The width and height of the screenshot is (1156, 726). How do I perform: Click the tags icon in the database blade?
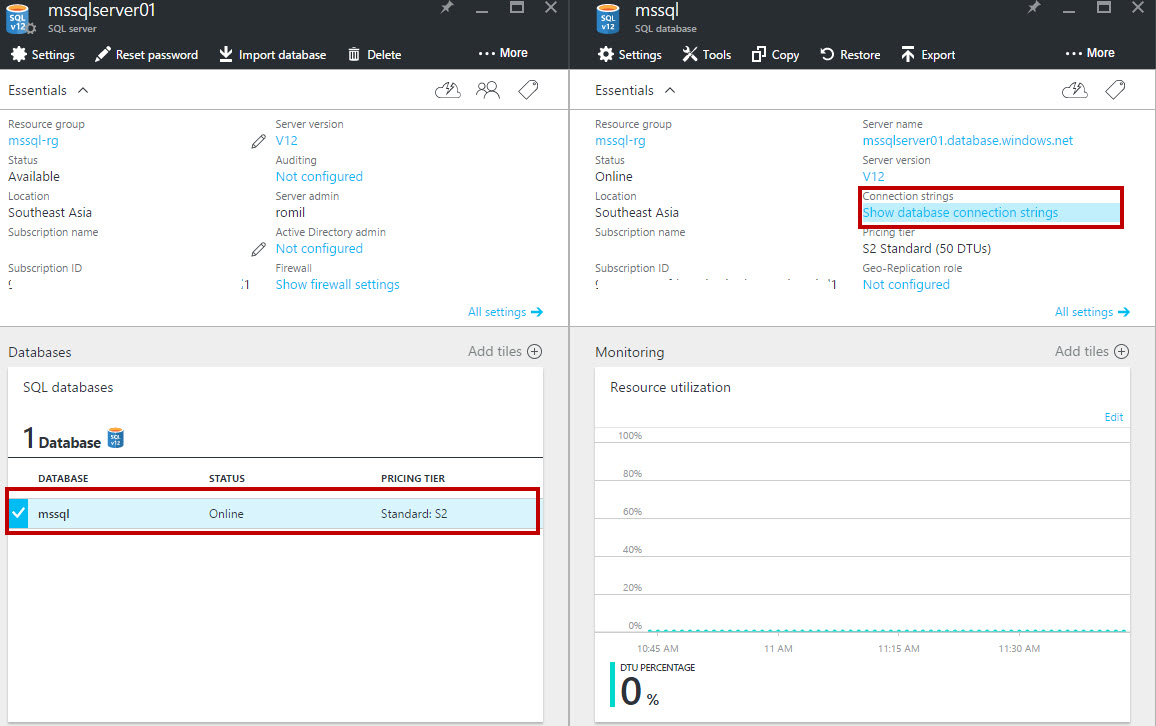click(x=1115, y=90)
